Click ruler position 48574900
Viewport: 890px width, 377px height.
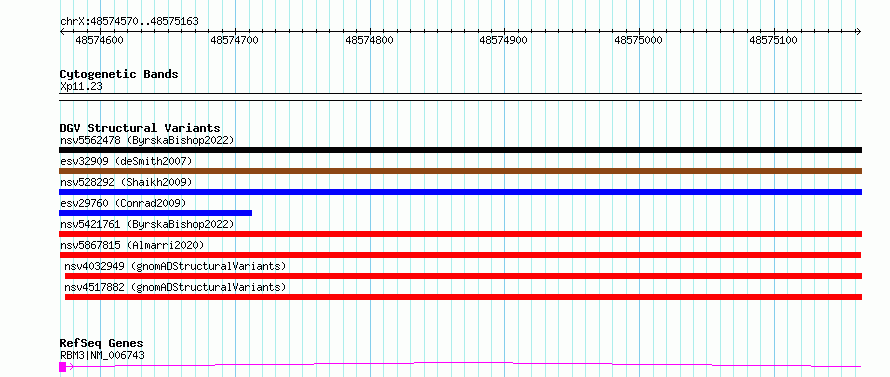pyautogui.click(x=503, y=40)
